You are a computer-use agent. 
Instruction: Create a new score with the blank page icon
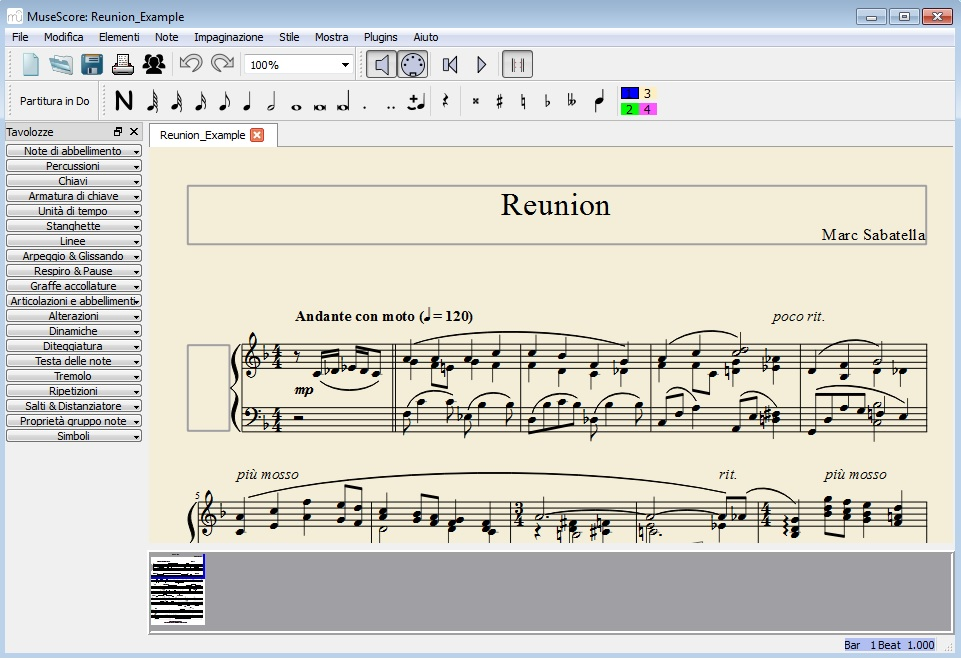tap(31, 64)
